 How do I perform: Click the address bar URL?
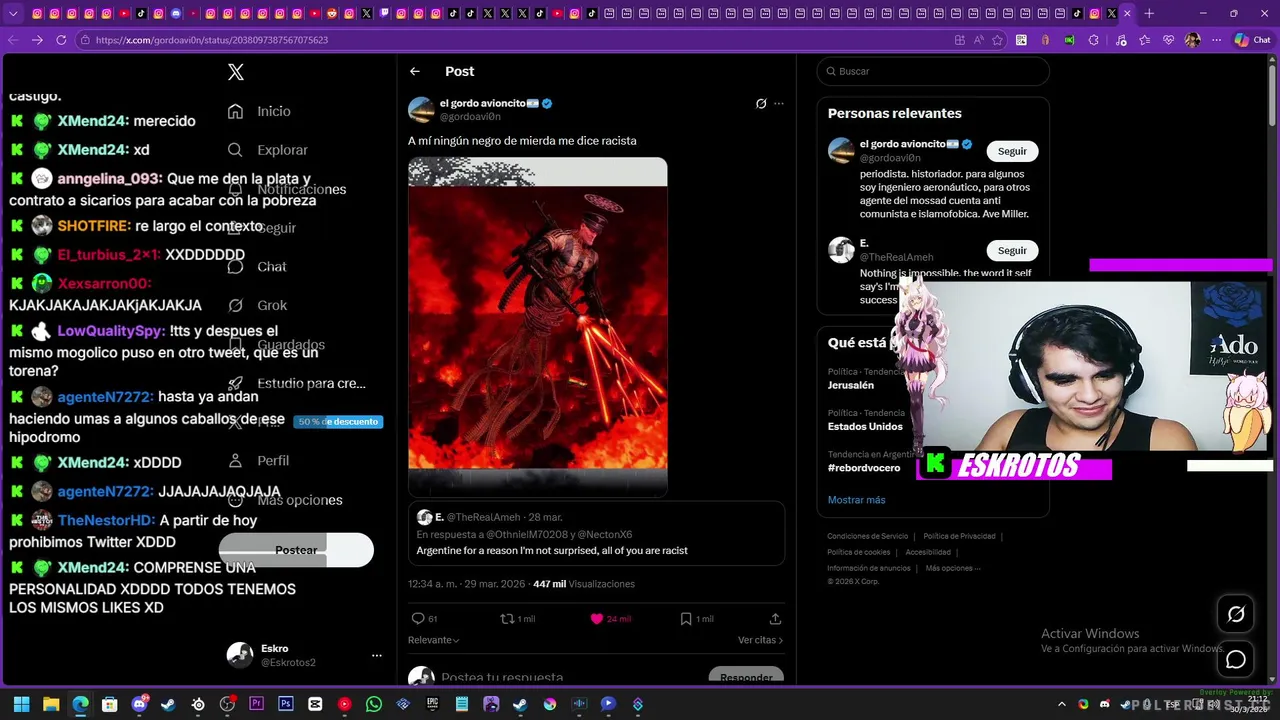click(x=212, y=40)
